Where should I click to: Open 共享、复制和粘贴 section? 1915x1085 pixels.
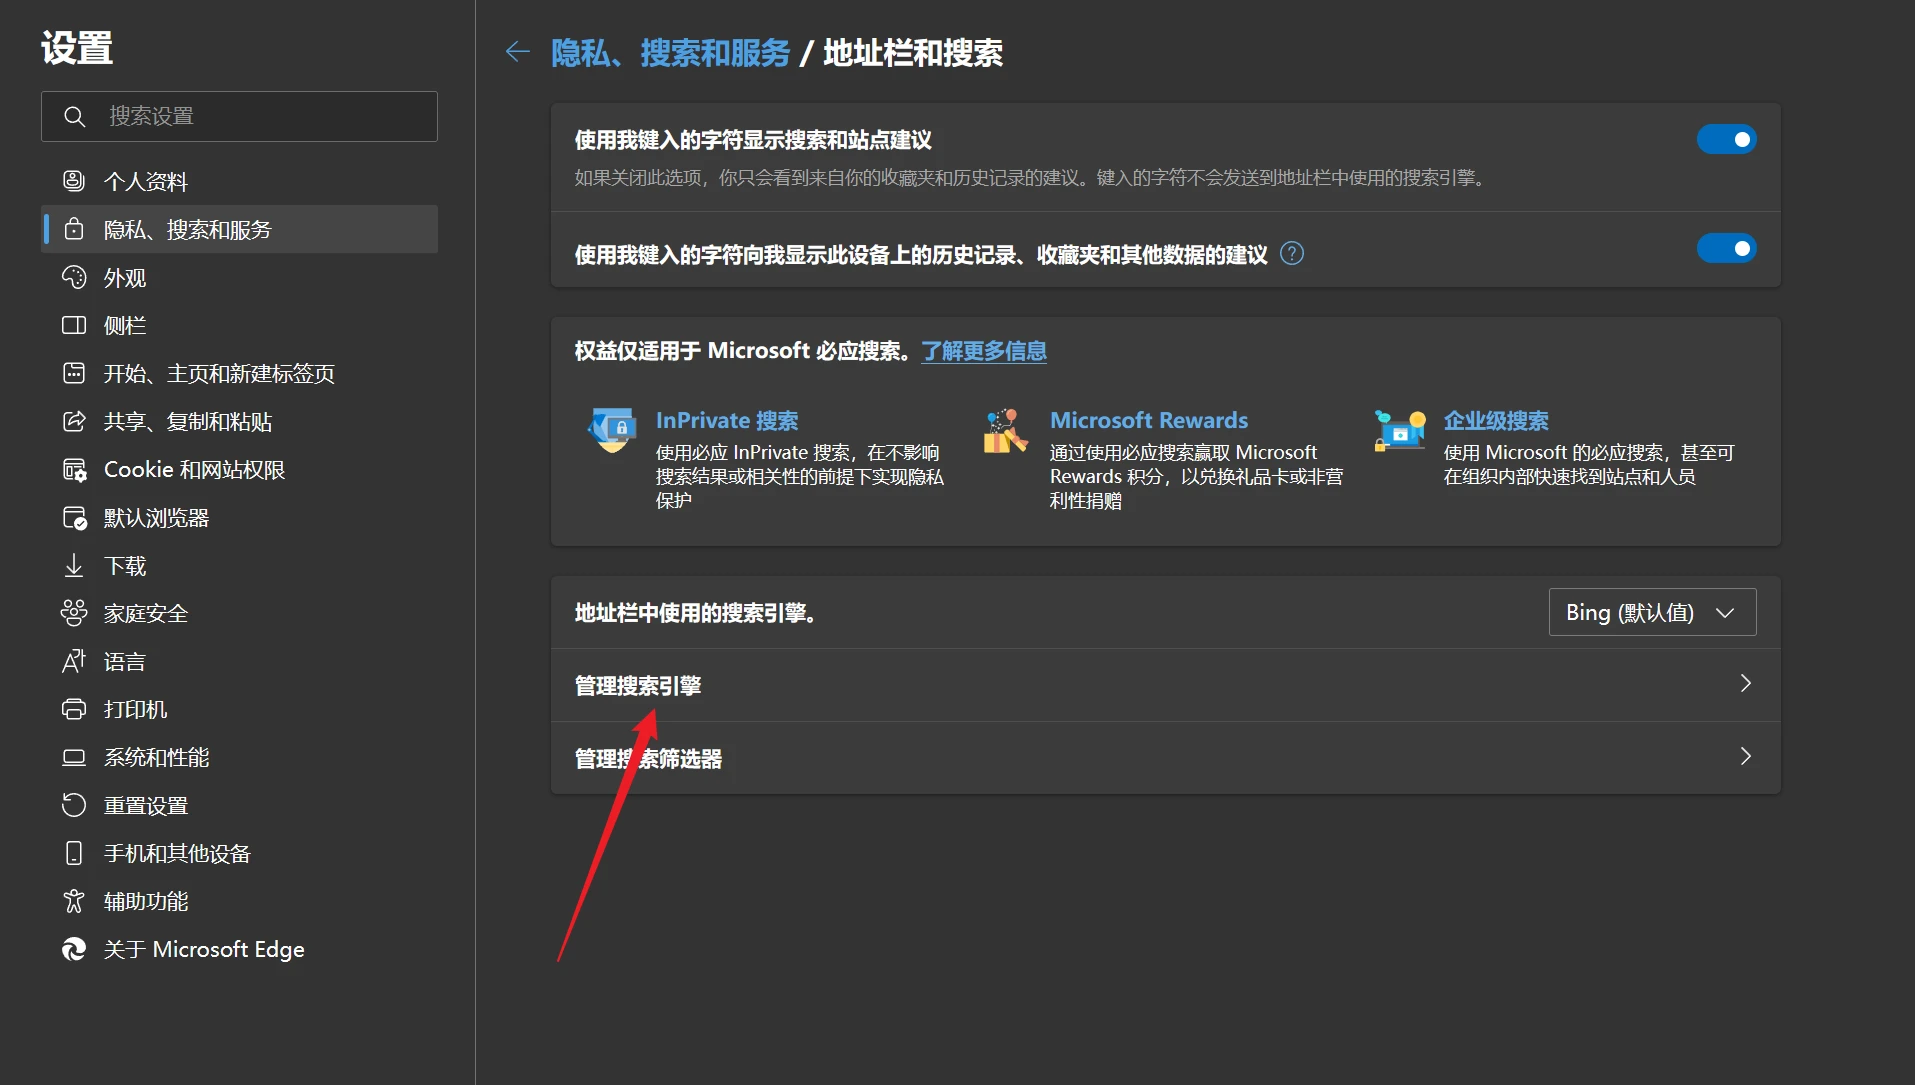coord(239,421)
